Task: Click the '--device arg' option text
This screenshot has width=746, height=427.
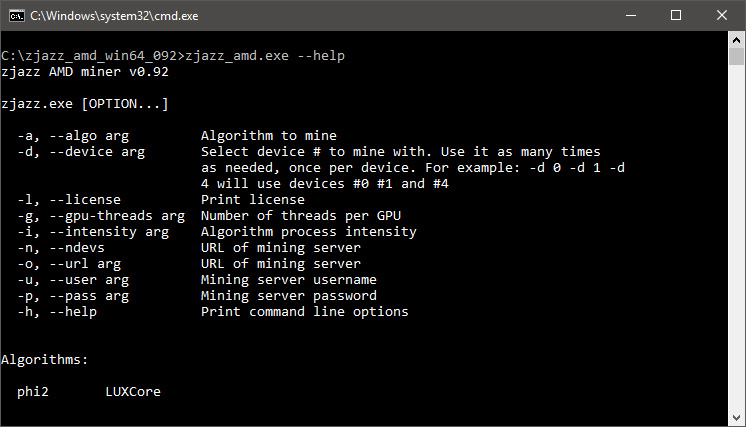Action: [x=97, y=152]
